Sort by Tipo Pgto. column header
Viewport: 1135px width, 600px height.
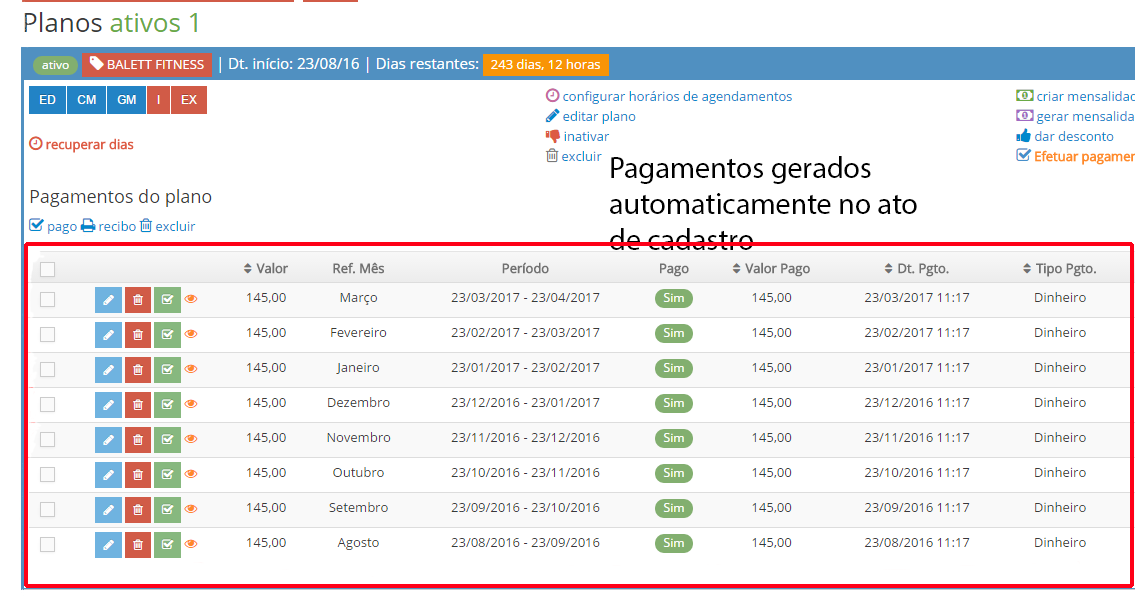[x=1059, y=269]
